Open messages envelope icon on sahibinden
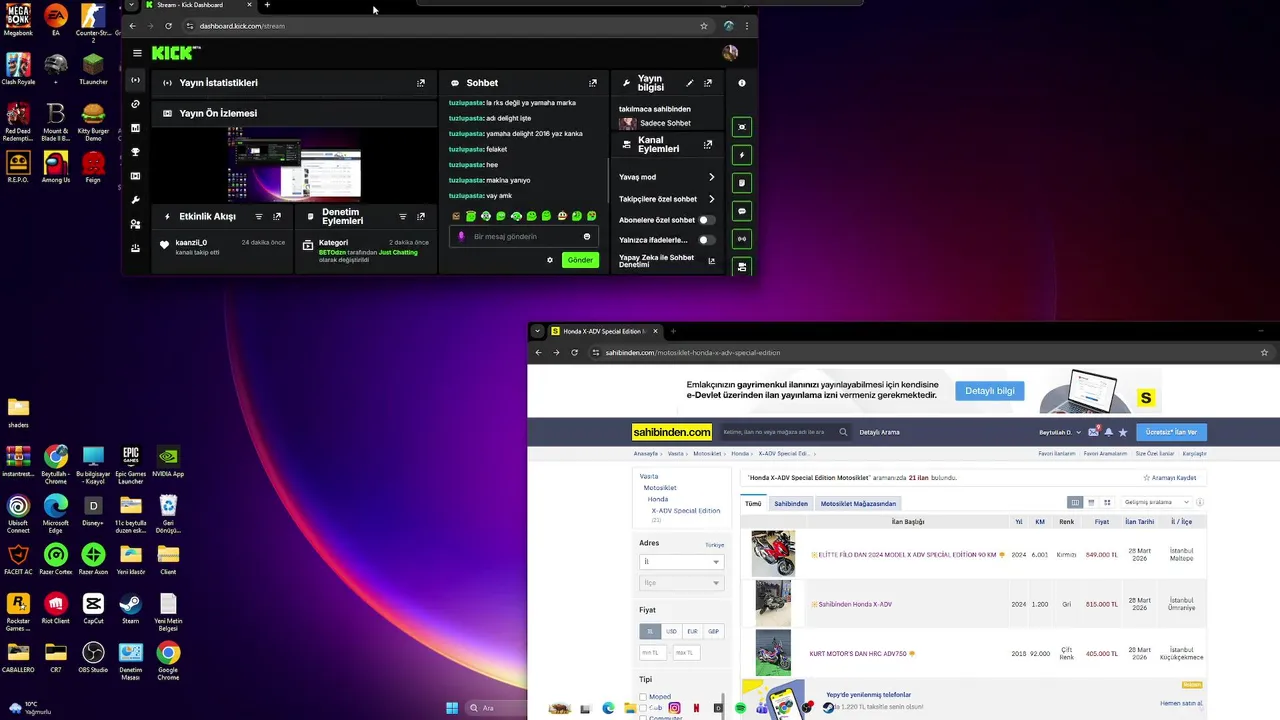1280x720 pixels. [x=1094, y=432]
